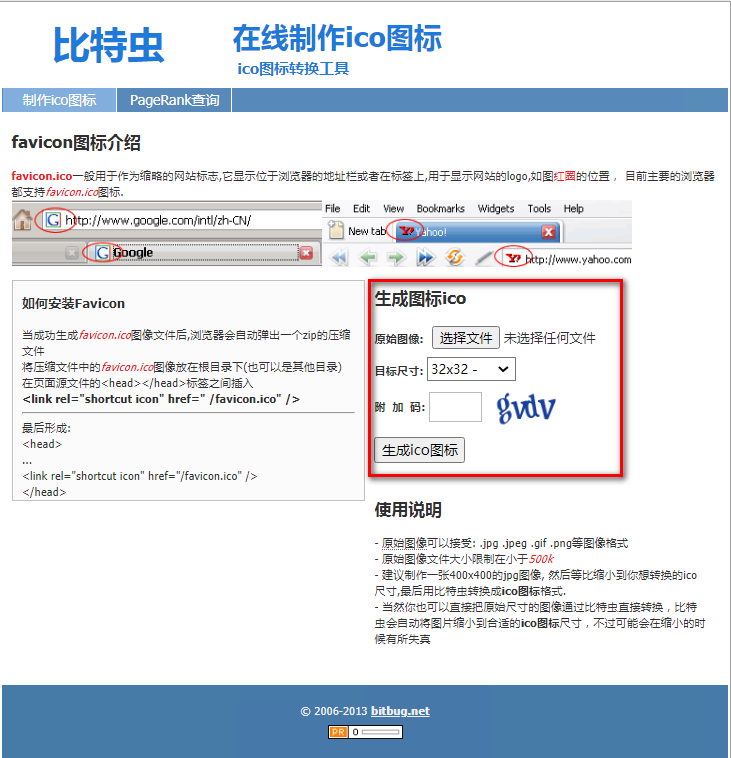Click the Widgets menu in example image

pos(496,209)
